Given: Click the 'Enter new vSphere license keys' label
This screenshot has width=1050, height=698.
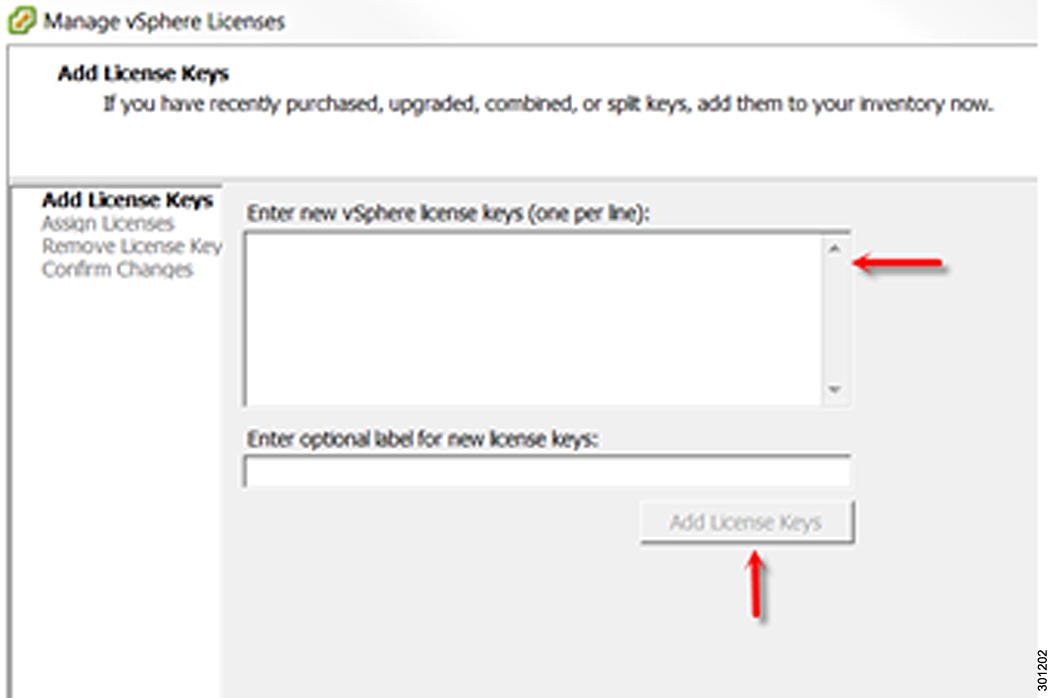Looking at the screenshot, I should (448, 214).
